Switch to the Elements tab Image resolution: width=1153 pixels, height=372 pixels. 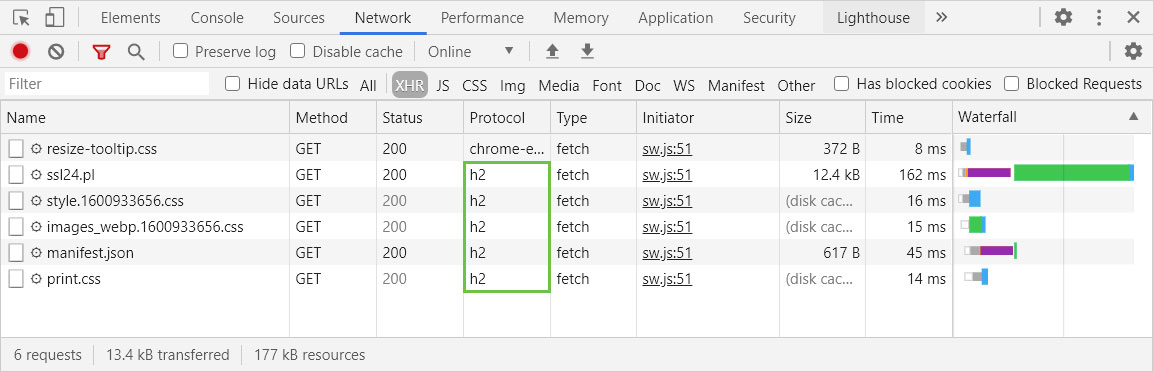[130, 18]
